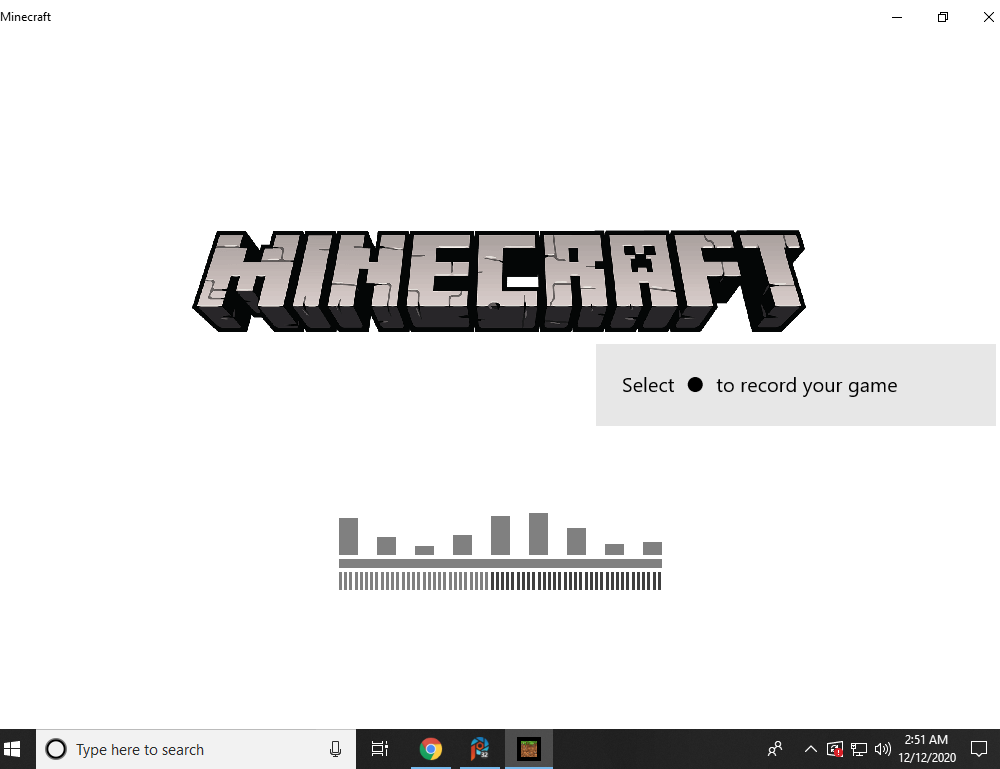Click the Minecraft logo on the loading screen
This screenshot has height=769, width=1000.
499,281
